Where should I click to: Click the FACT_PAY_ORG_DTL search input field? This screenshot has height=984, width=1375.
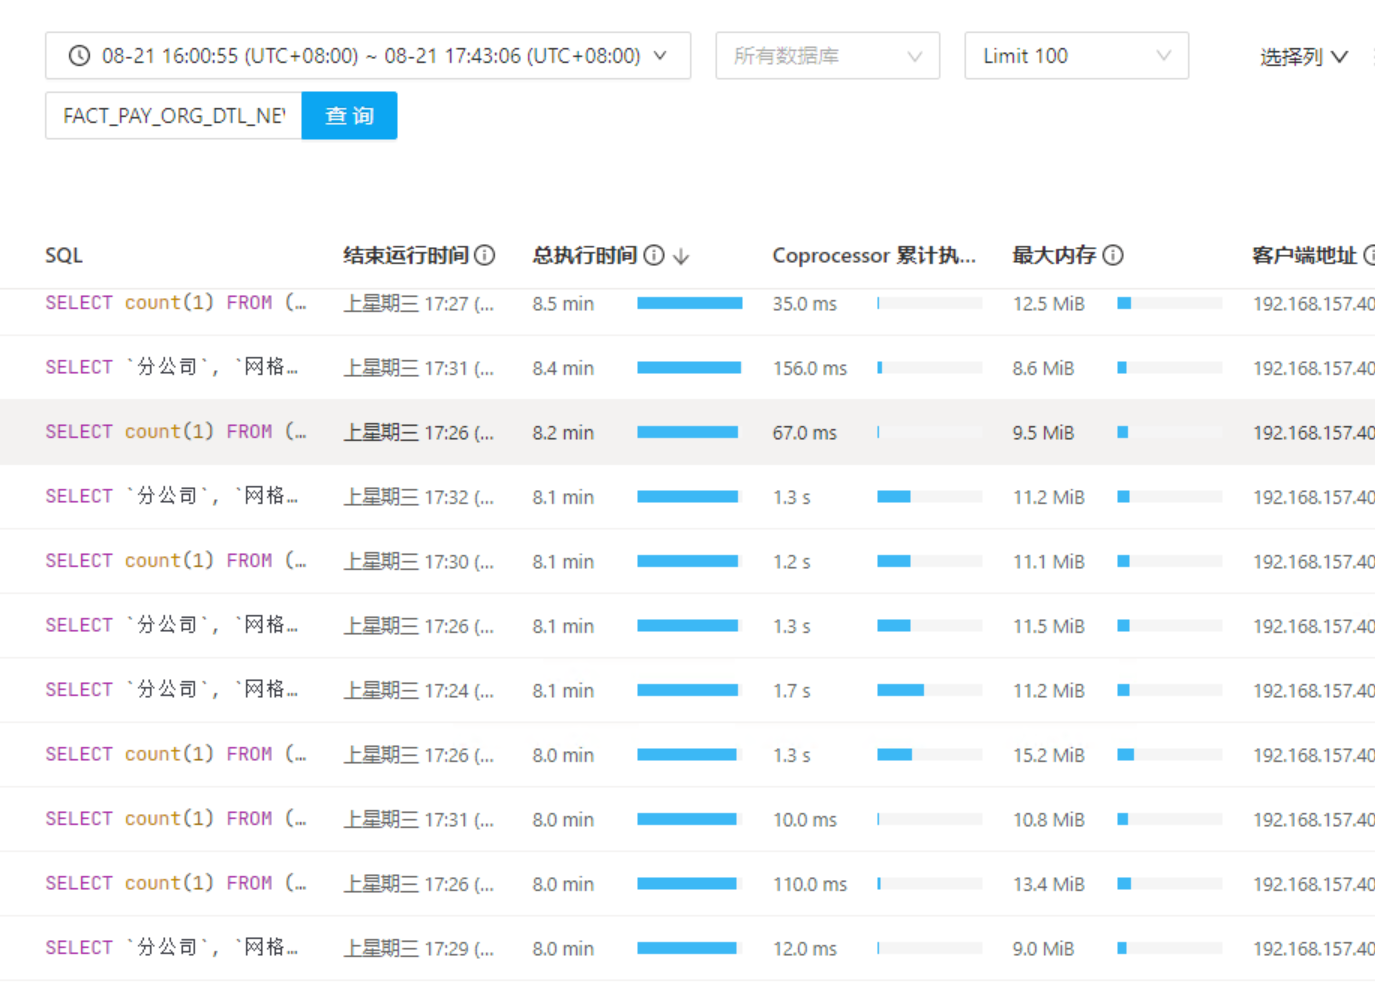[173, 116]
